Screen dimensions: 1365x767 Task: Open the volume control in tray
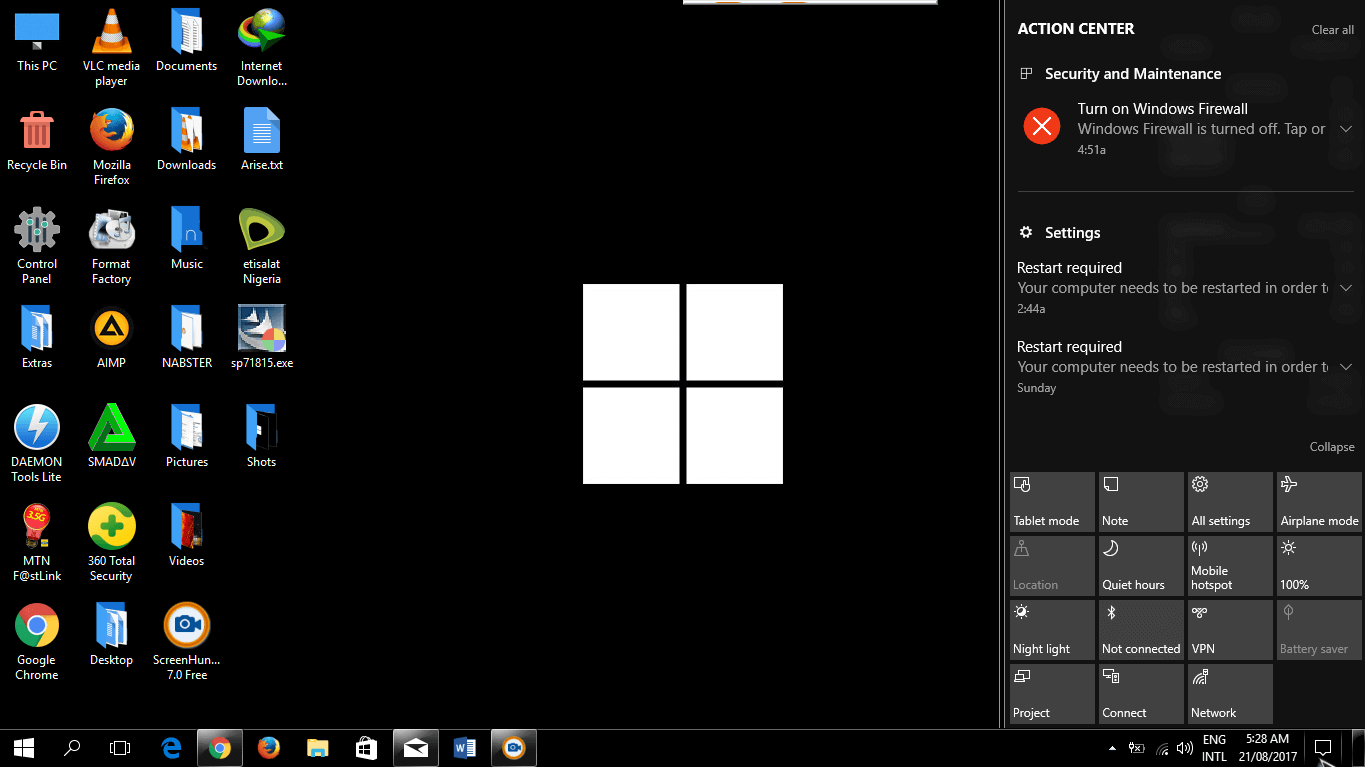[x=1185, y=748]
